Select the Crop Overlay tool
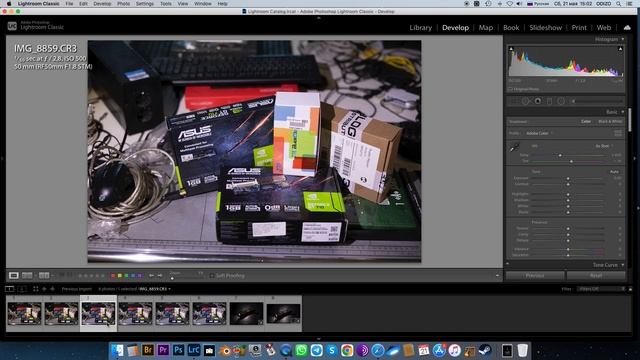This screenshot has height=360, width=640. 514,101
